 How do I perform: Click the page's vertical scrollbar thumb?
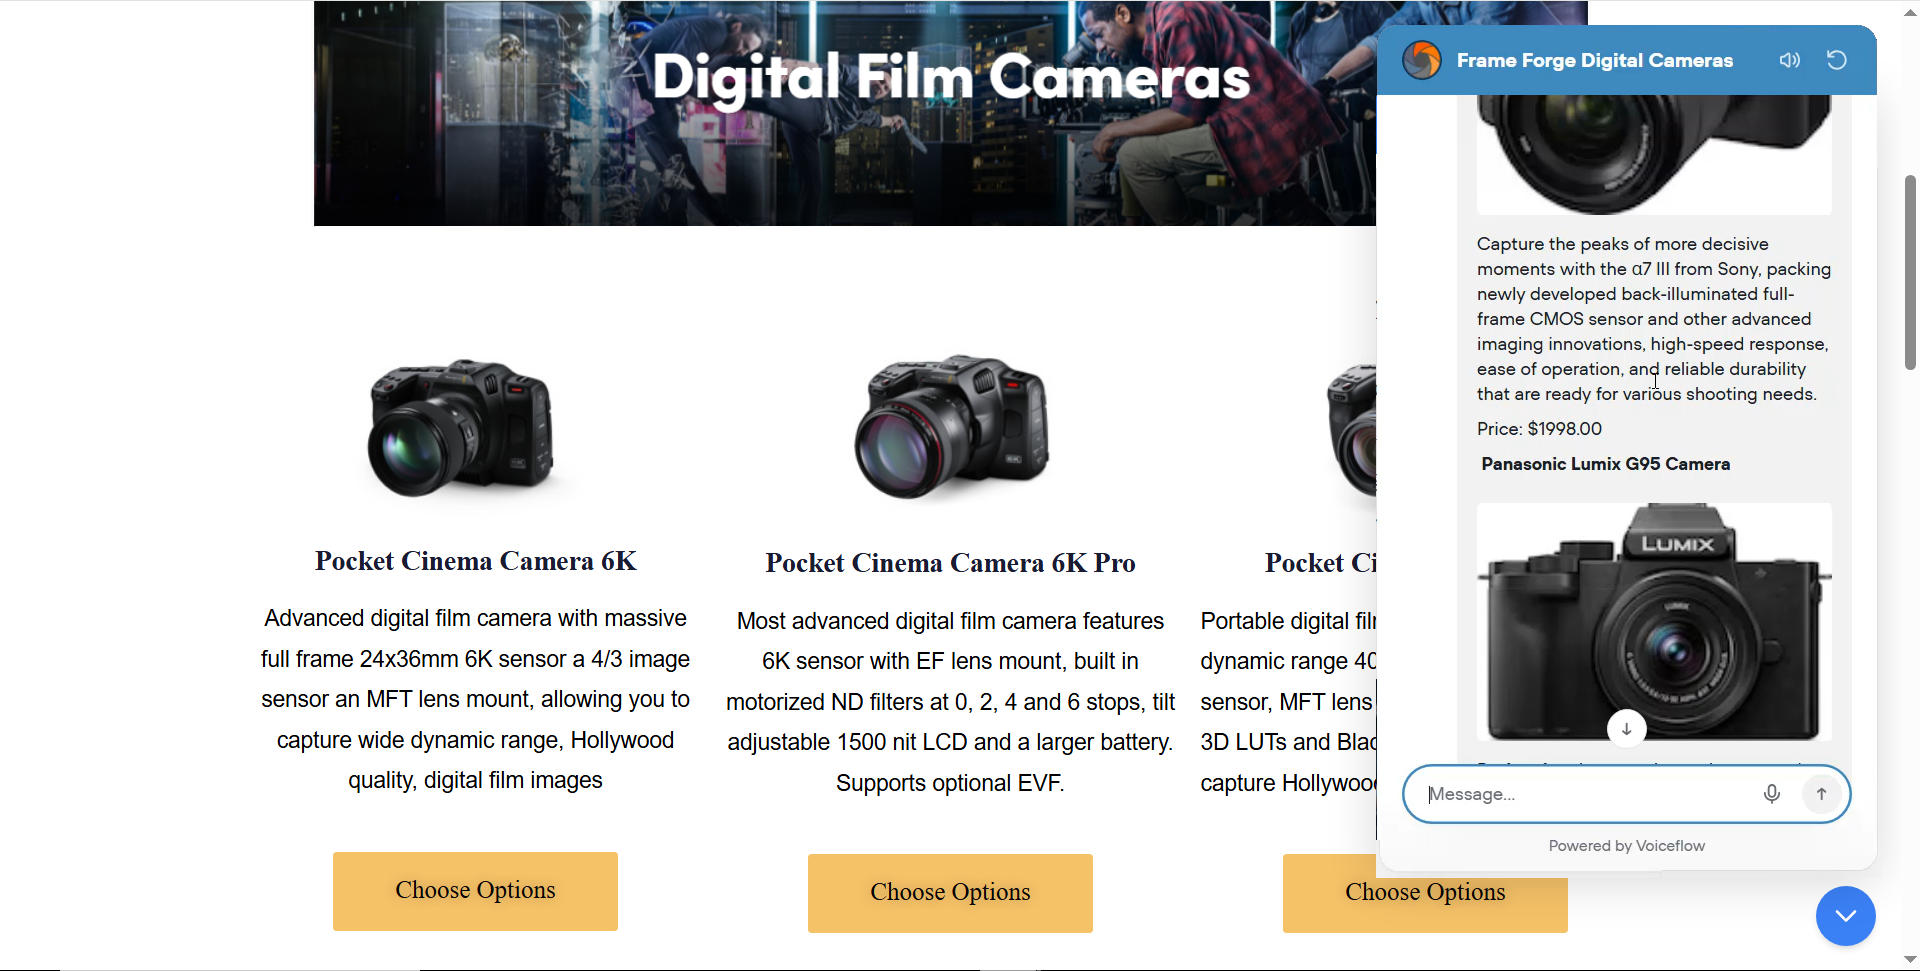[x=1910, y=272]
